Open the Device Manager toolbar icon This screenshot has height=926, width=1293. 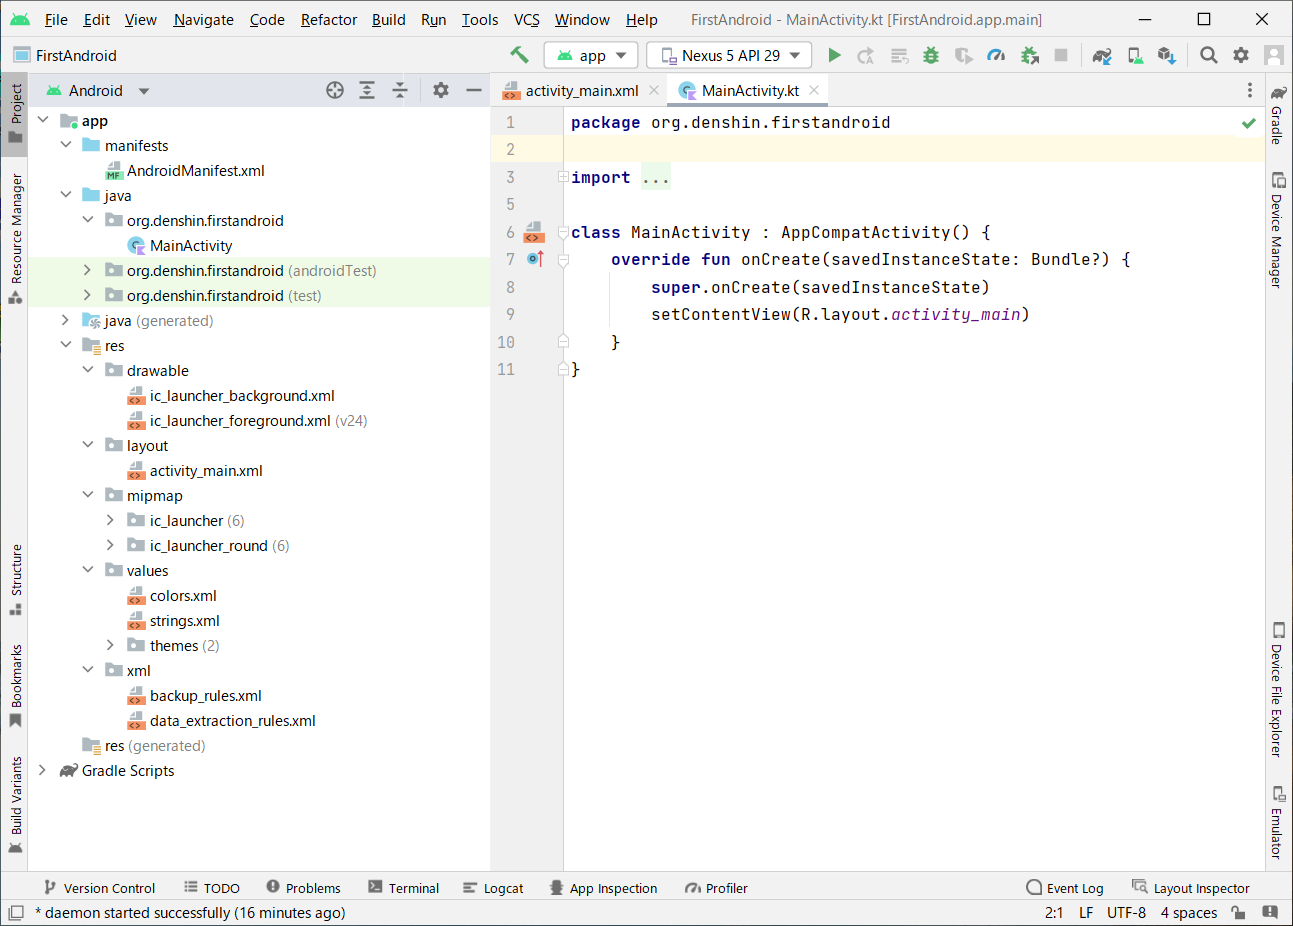(x=1135, y=55)
